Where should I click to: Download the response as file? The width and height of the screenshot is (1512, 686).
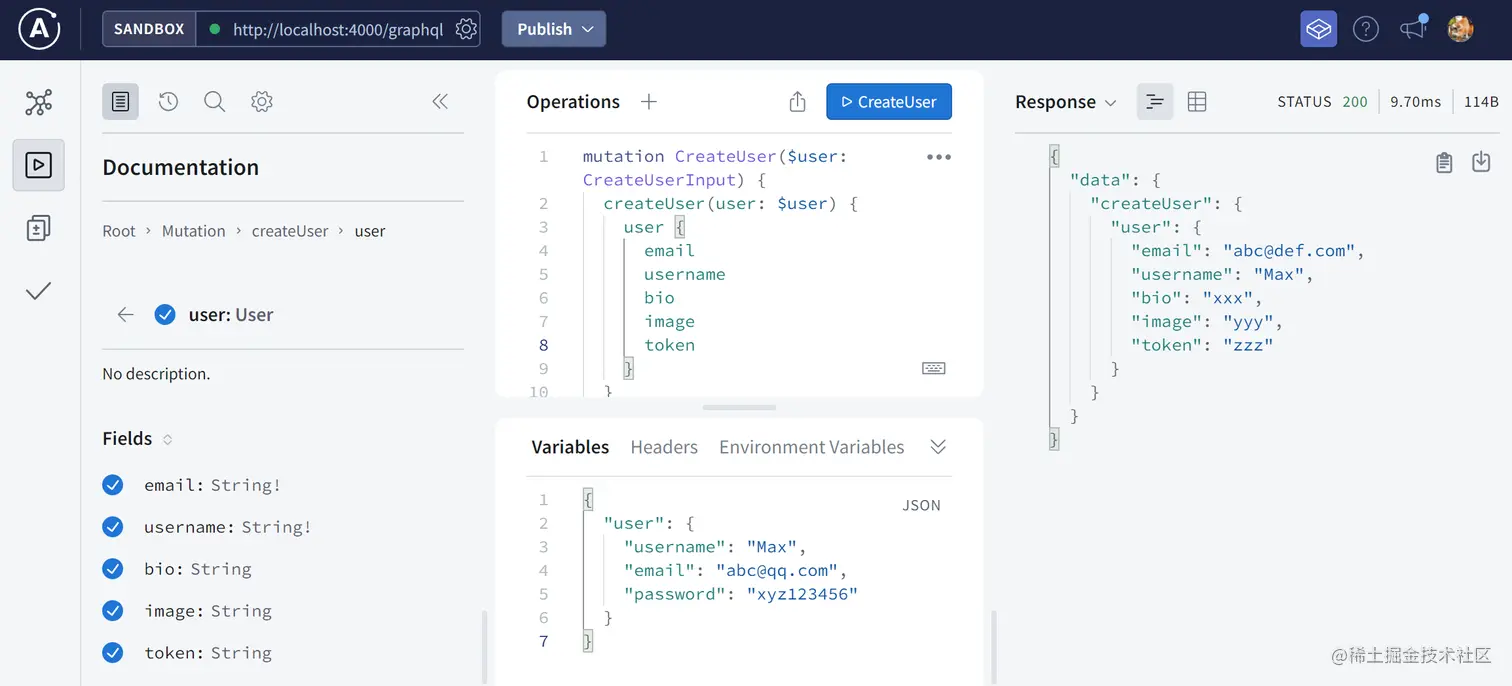click(1482, 162)
